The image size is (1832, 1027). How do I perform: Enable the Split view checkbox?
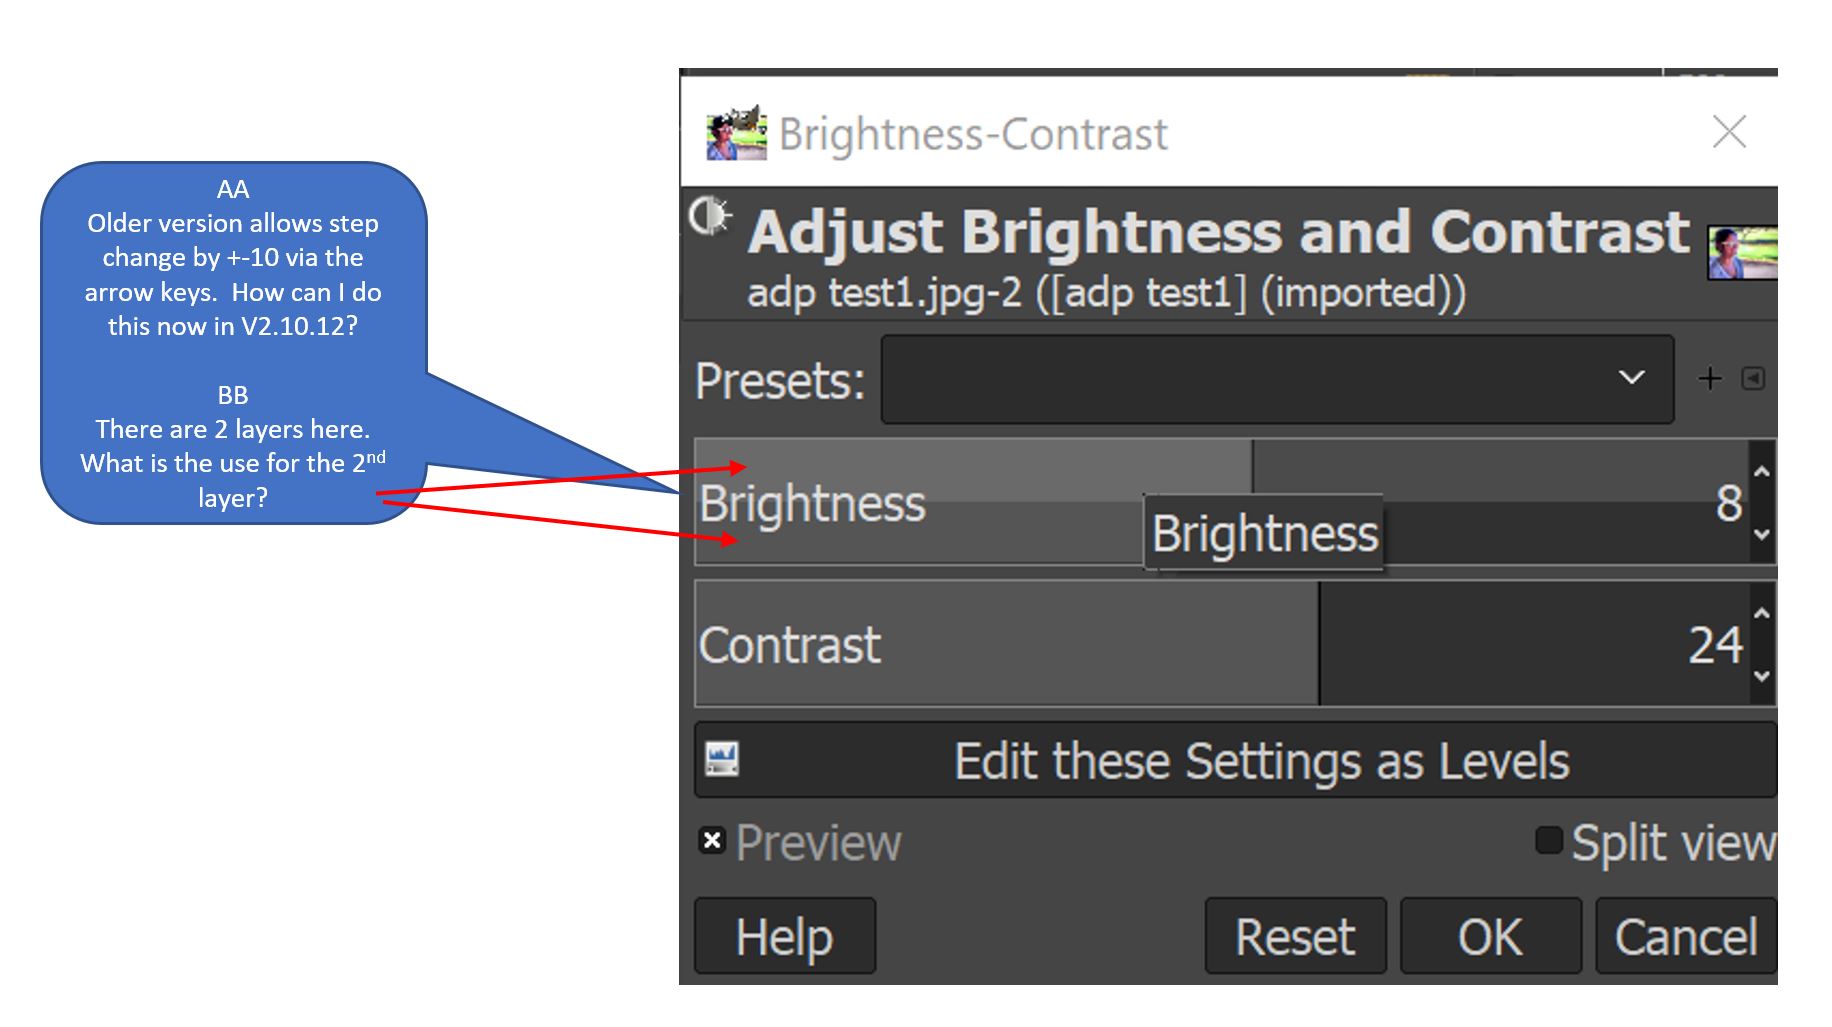point(1549,840)
